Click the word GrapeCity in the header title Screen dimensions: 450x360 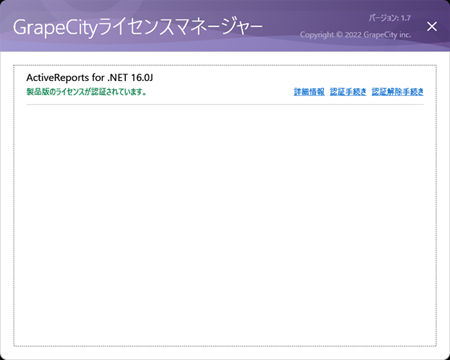(x=55, y=28)
